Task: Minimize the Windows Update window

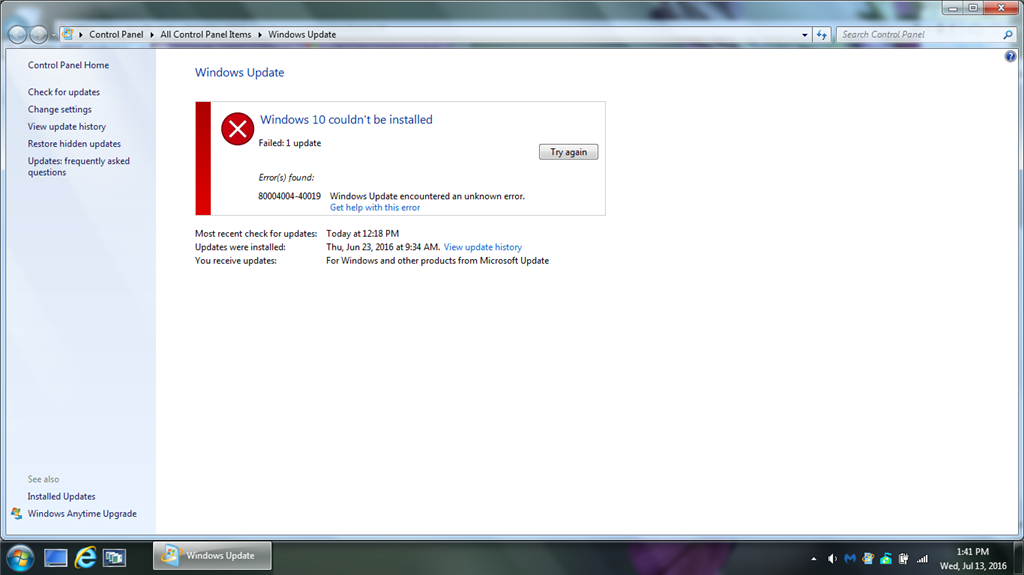Action: [953, 8]
